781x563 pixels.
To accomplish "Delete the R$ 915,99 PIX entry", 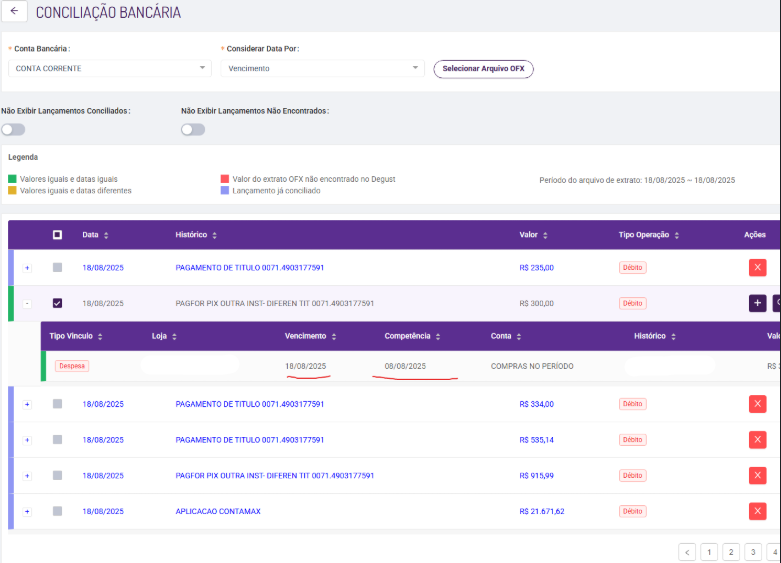I will (x=757, y=476).
